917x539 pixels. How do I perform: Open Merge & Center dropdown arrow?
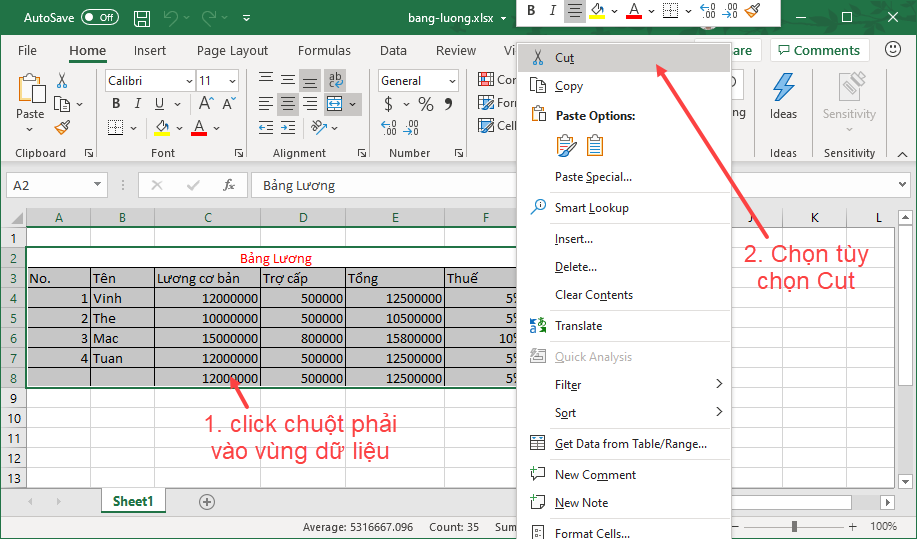pyautogui.click(x=353, y=104)
